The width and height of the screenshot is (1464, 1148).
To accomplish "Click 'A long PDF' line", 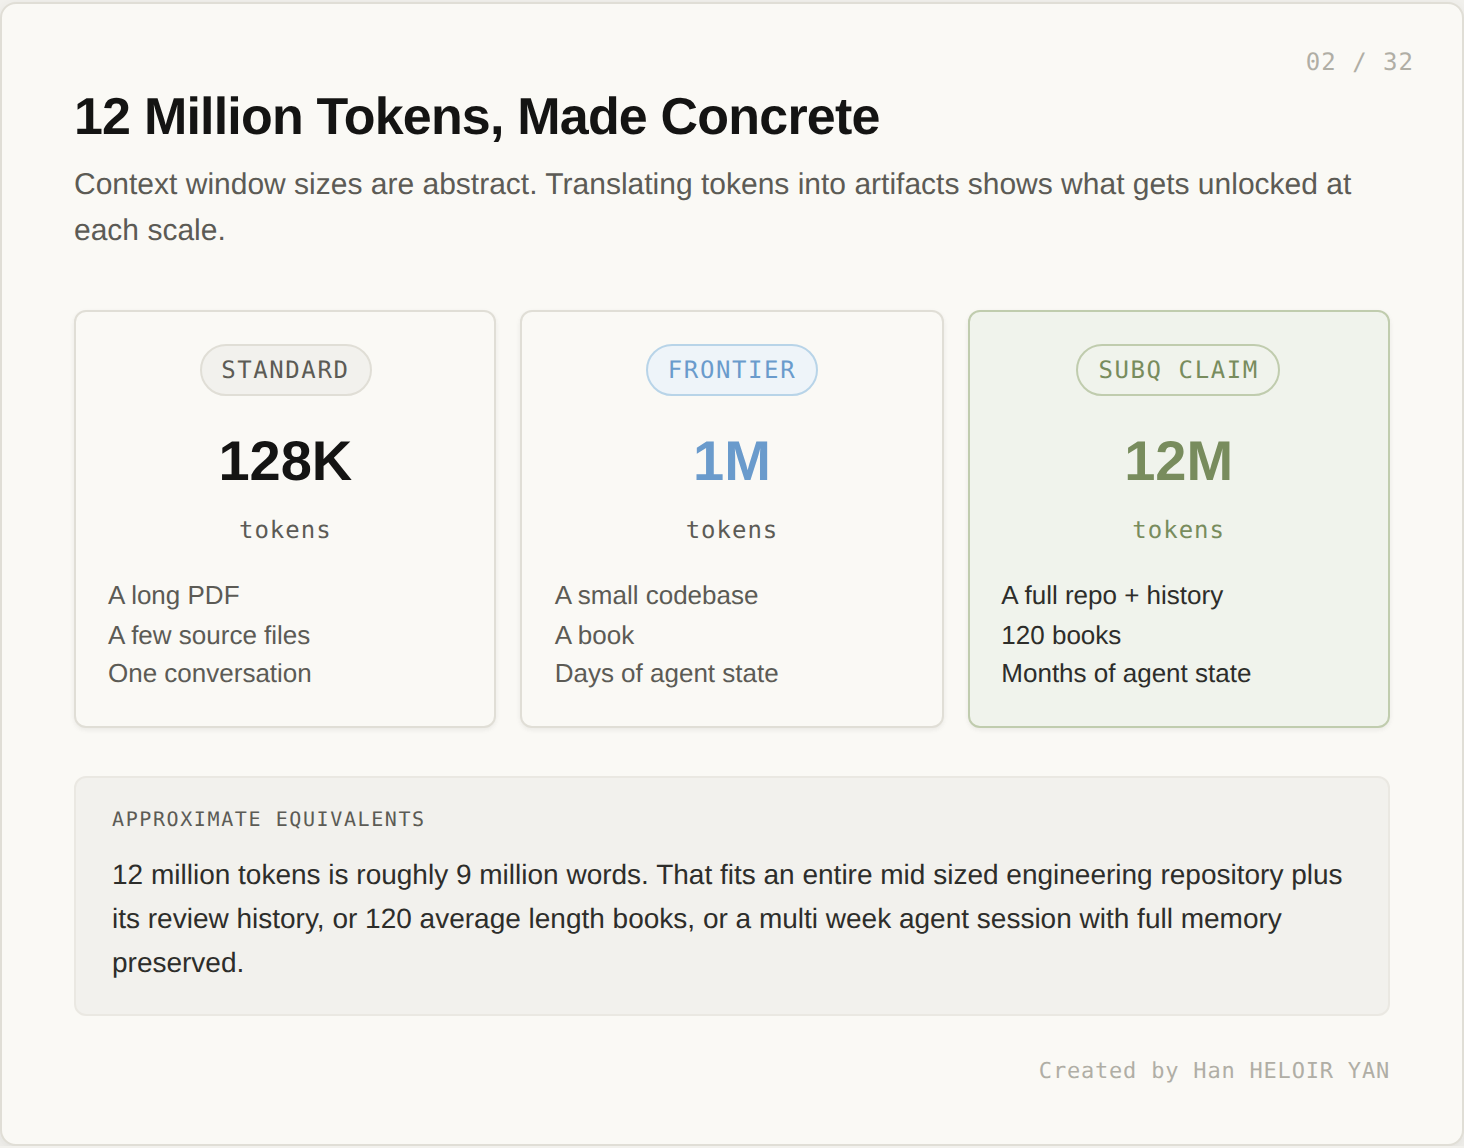I will click(174, 596).
